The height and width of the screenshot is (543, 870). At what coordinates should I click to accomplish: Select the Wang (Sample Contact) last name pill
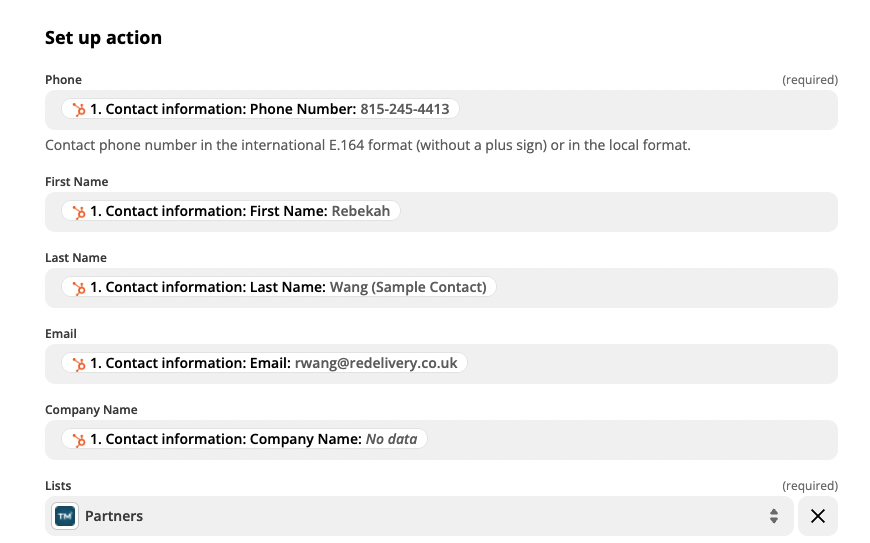279,287
